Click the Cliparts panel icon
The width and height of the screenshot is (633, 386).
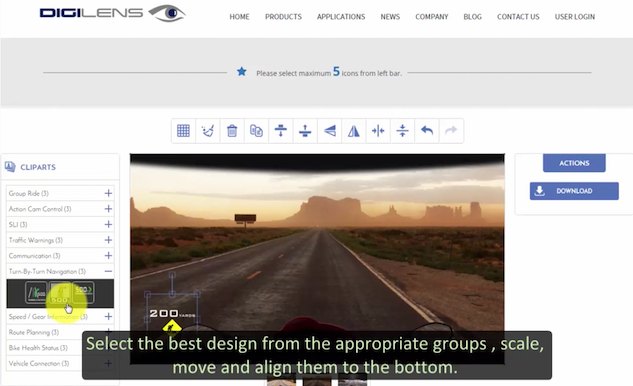pyautogui.click(x=10, y=166)
